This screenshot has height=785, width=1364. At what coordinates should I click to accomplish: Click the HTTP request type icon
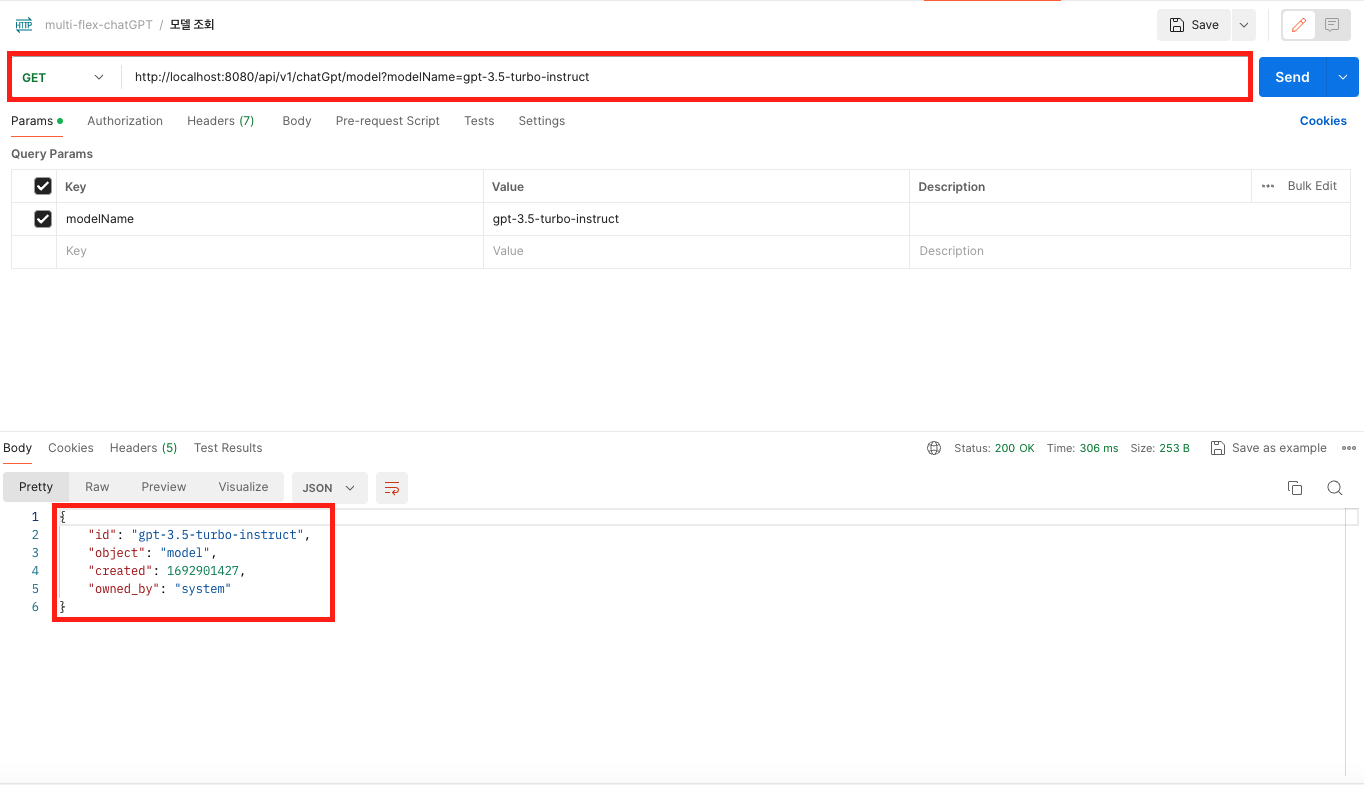[x=24, y=24]
